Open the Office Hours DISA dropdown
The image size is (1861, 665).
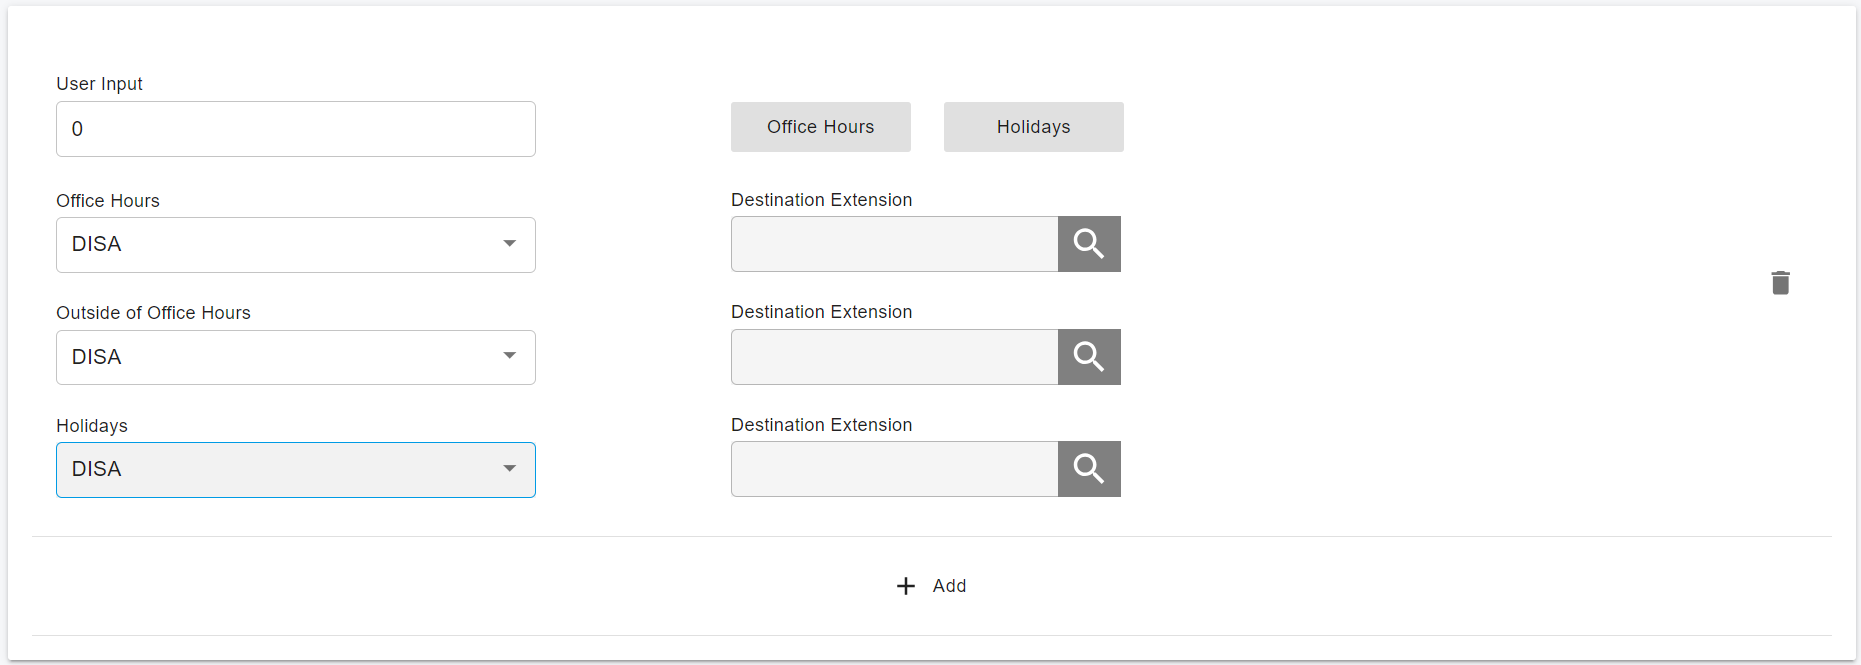280,245
